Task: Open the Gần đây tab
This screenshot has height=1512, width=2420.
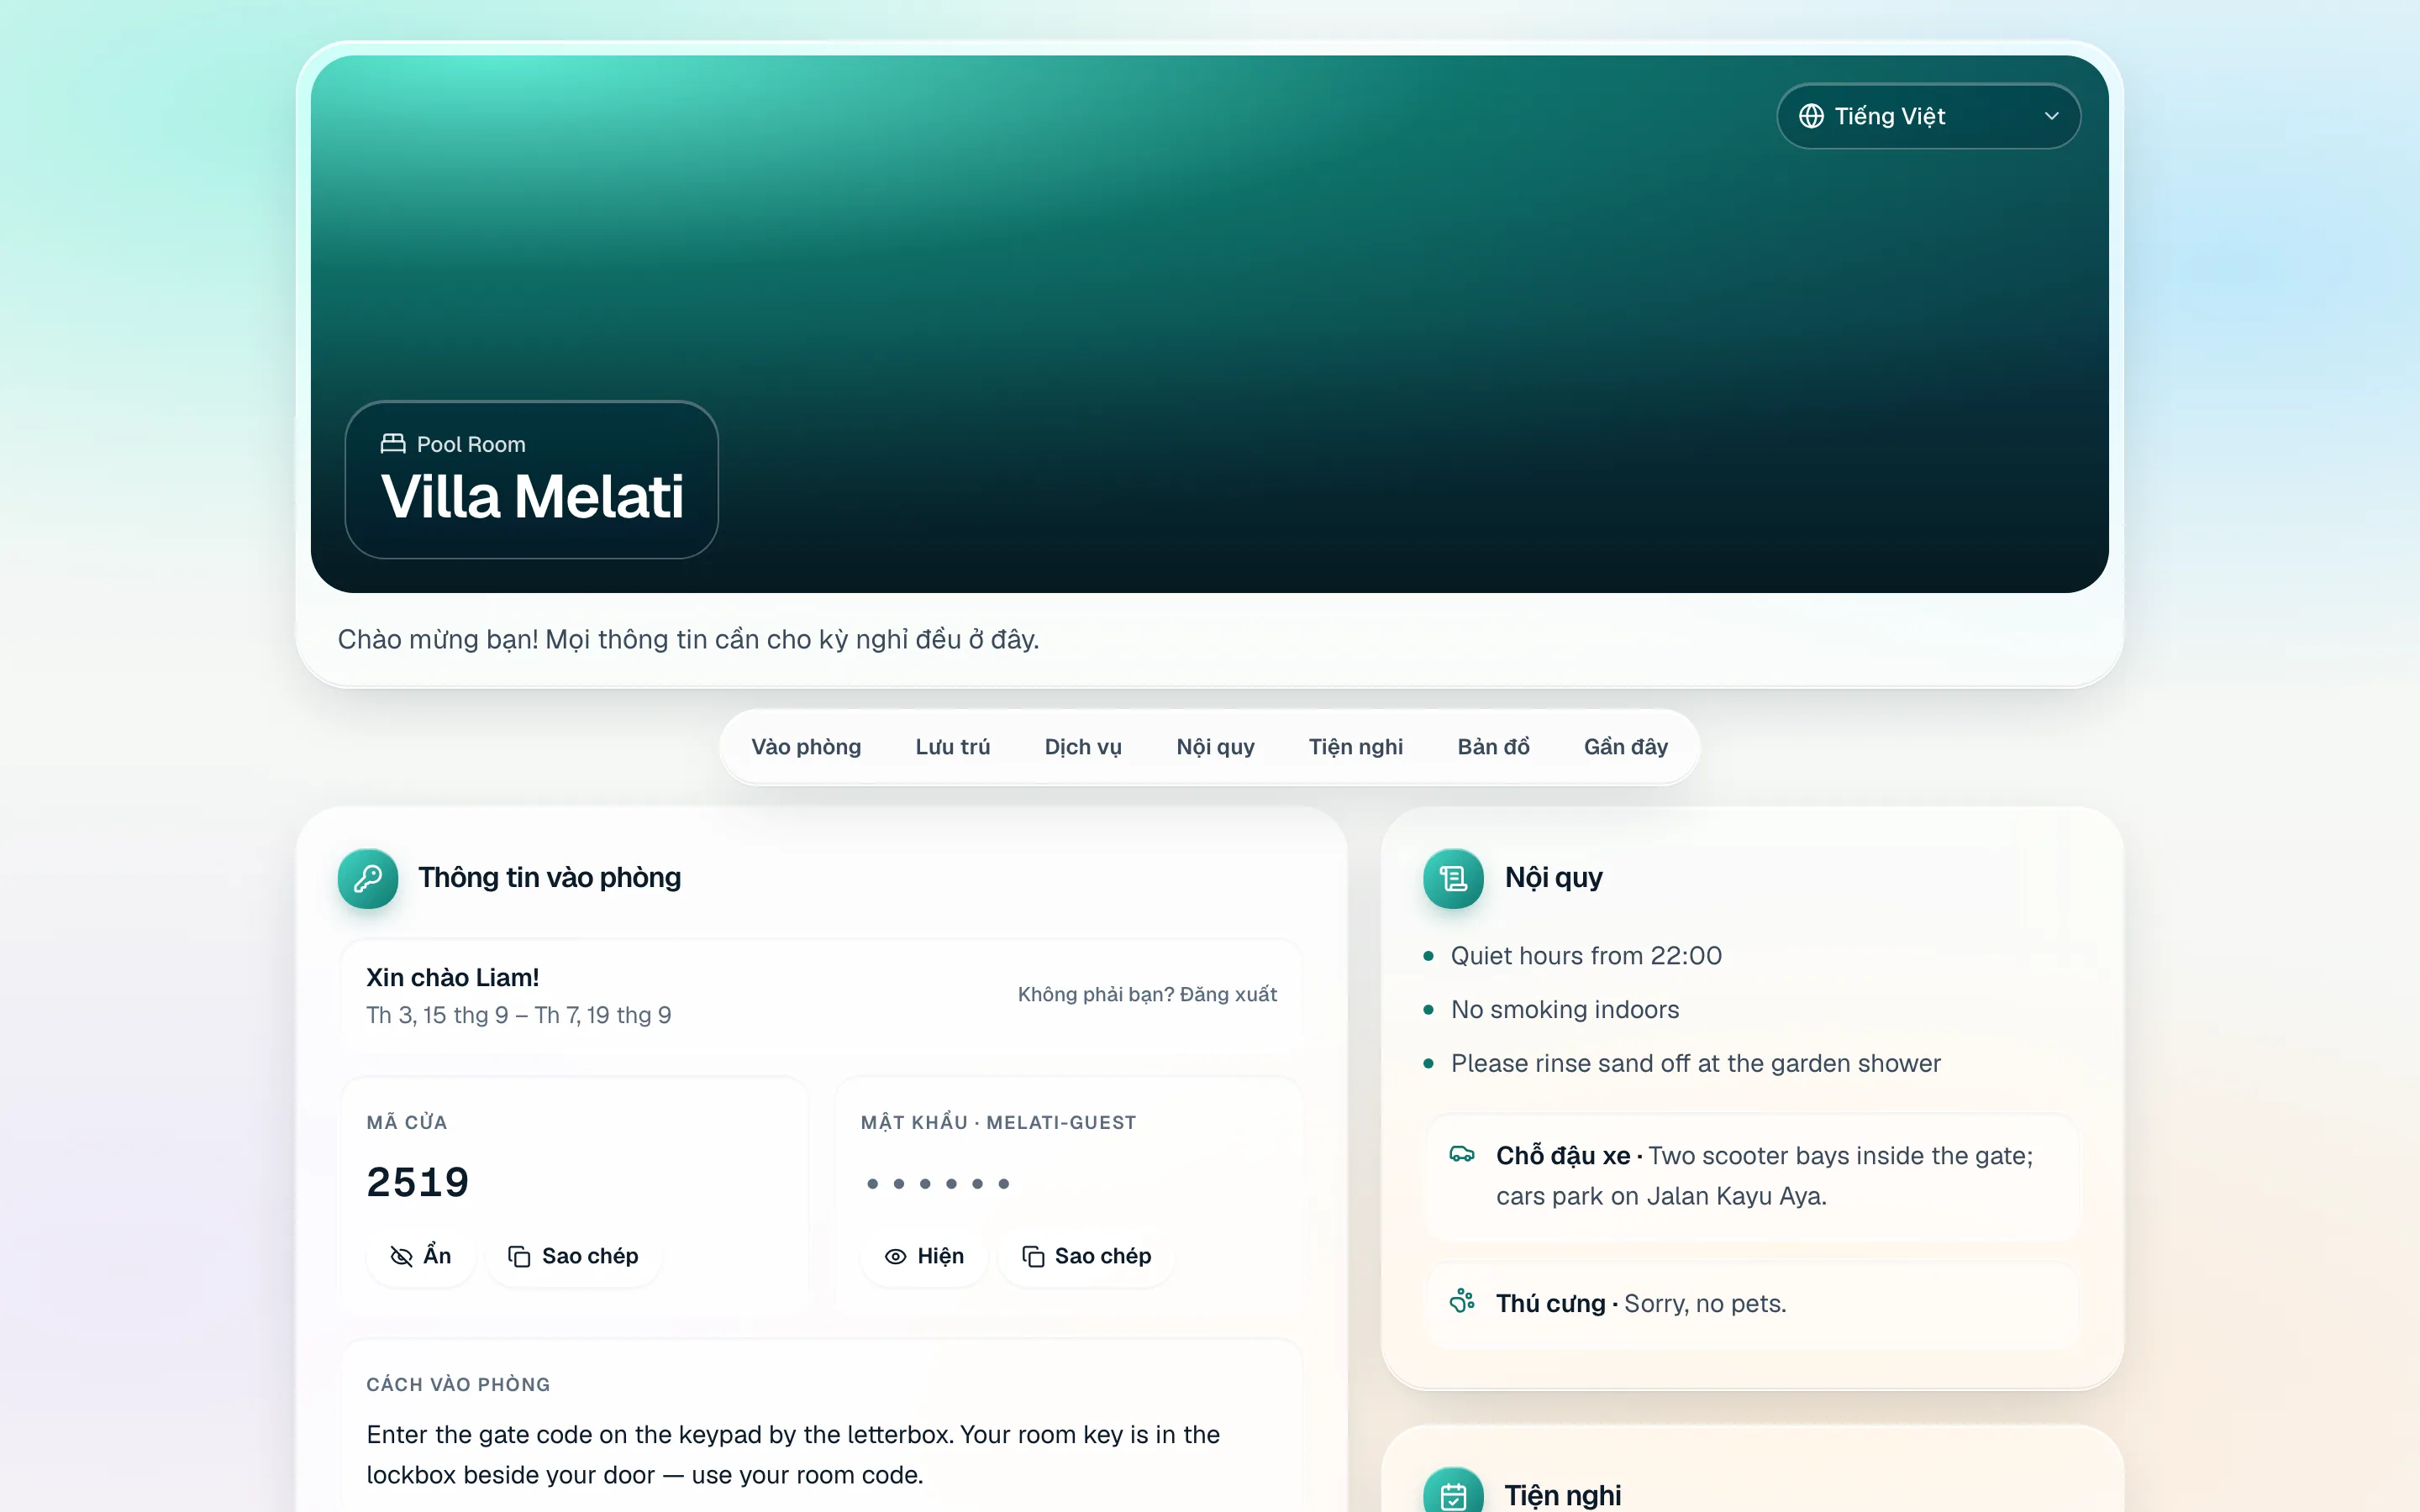Action: coord(1625,747)
